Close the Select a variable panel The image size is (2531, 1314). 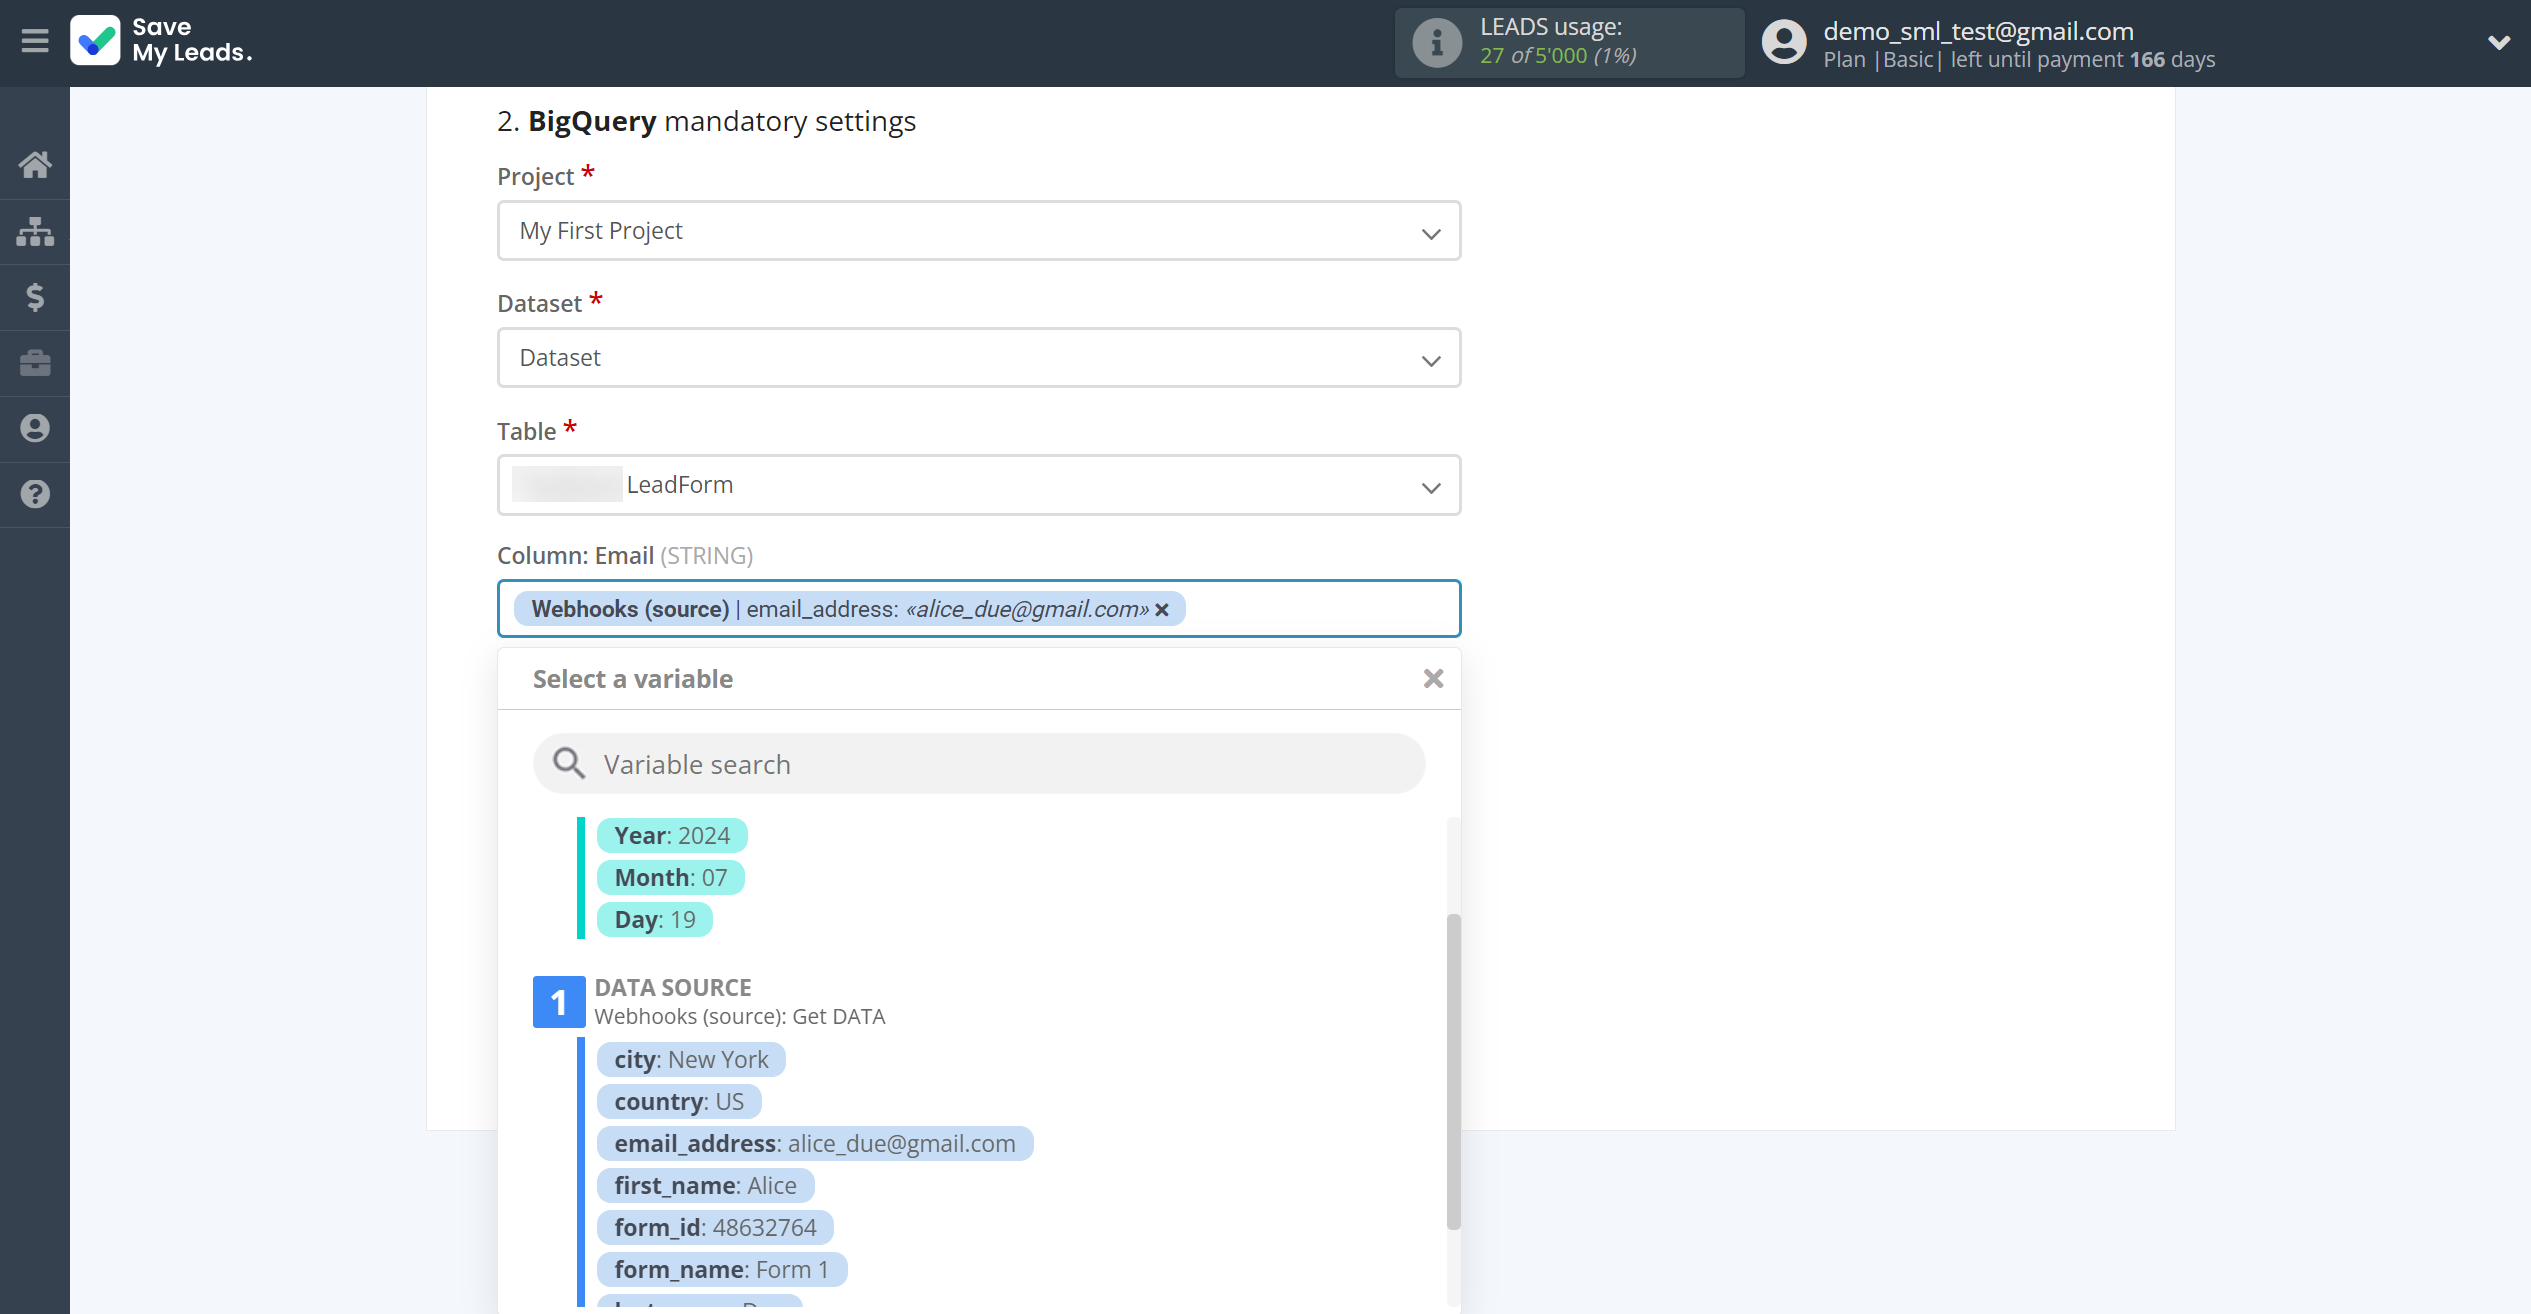coord(1433,679)
